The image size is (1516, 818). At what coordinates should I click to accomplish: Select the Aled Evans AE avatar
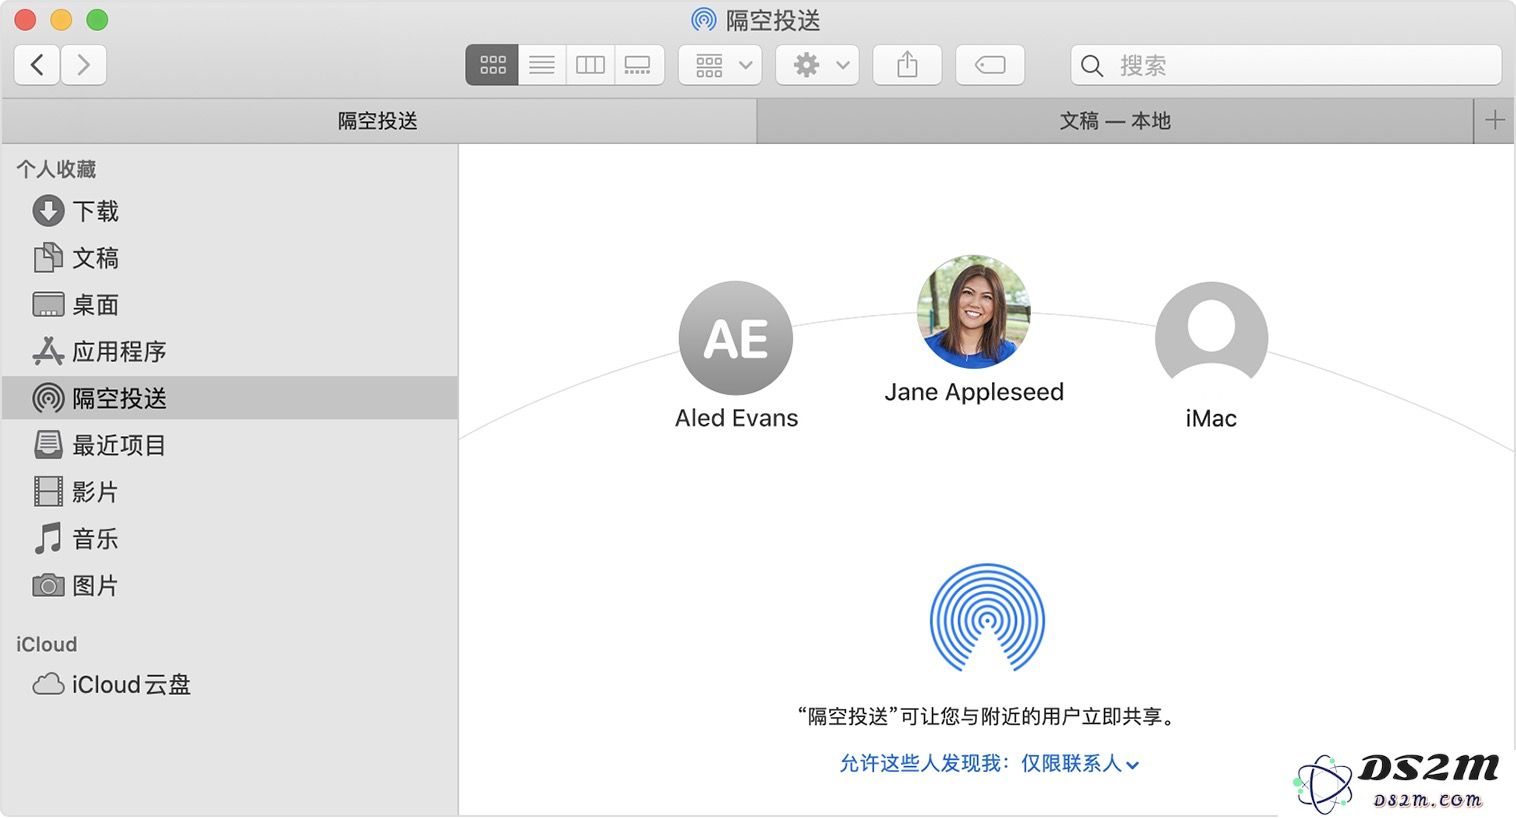736,338
